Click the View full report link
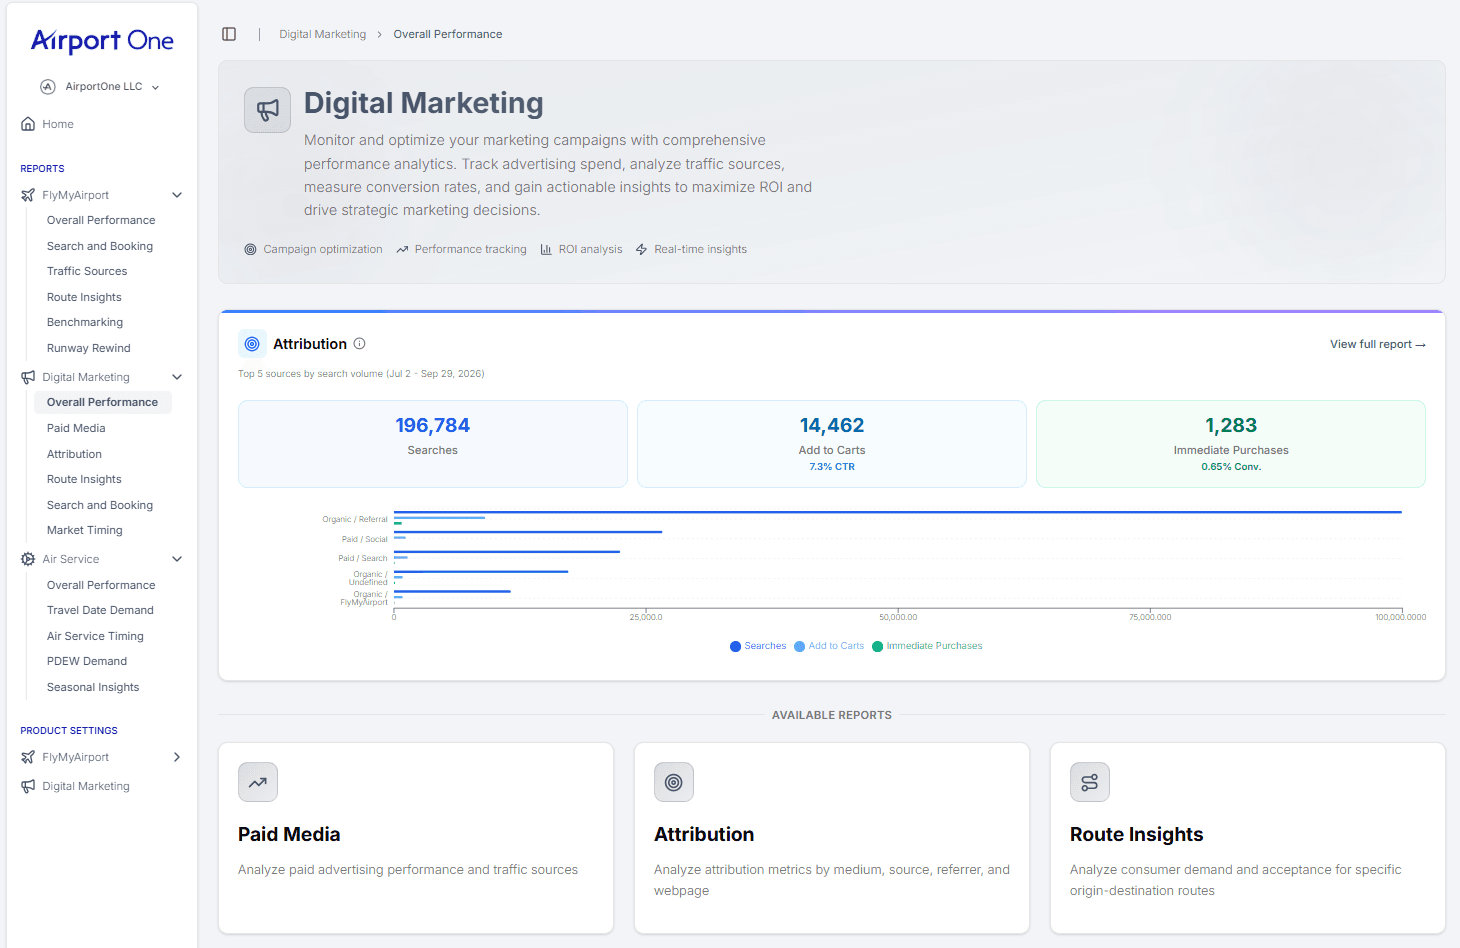1460x948 pixels. 1377,344
